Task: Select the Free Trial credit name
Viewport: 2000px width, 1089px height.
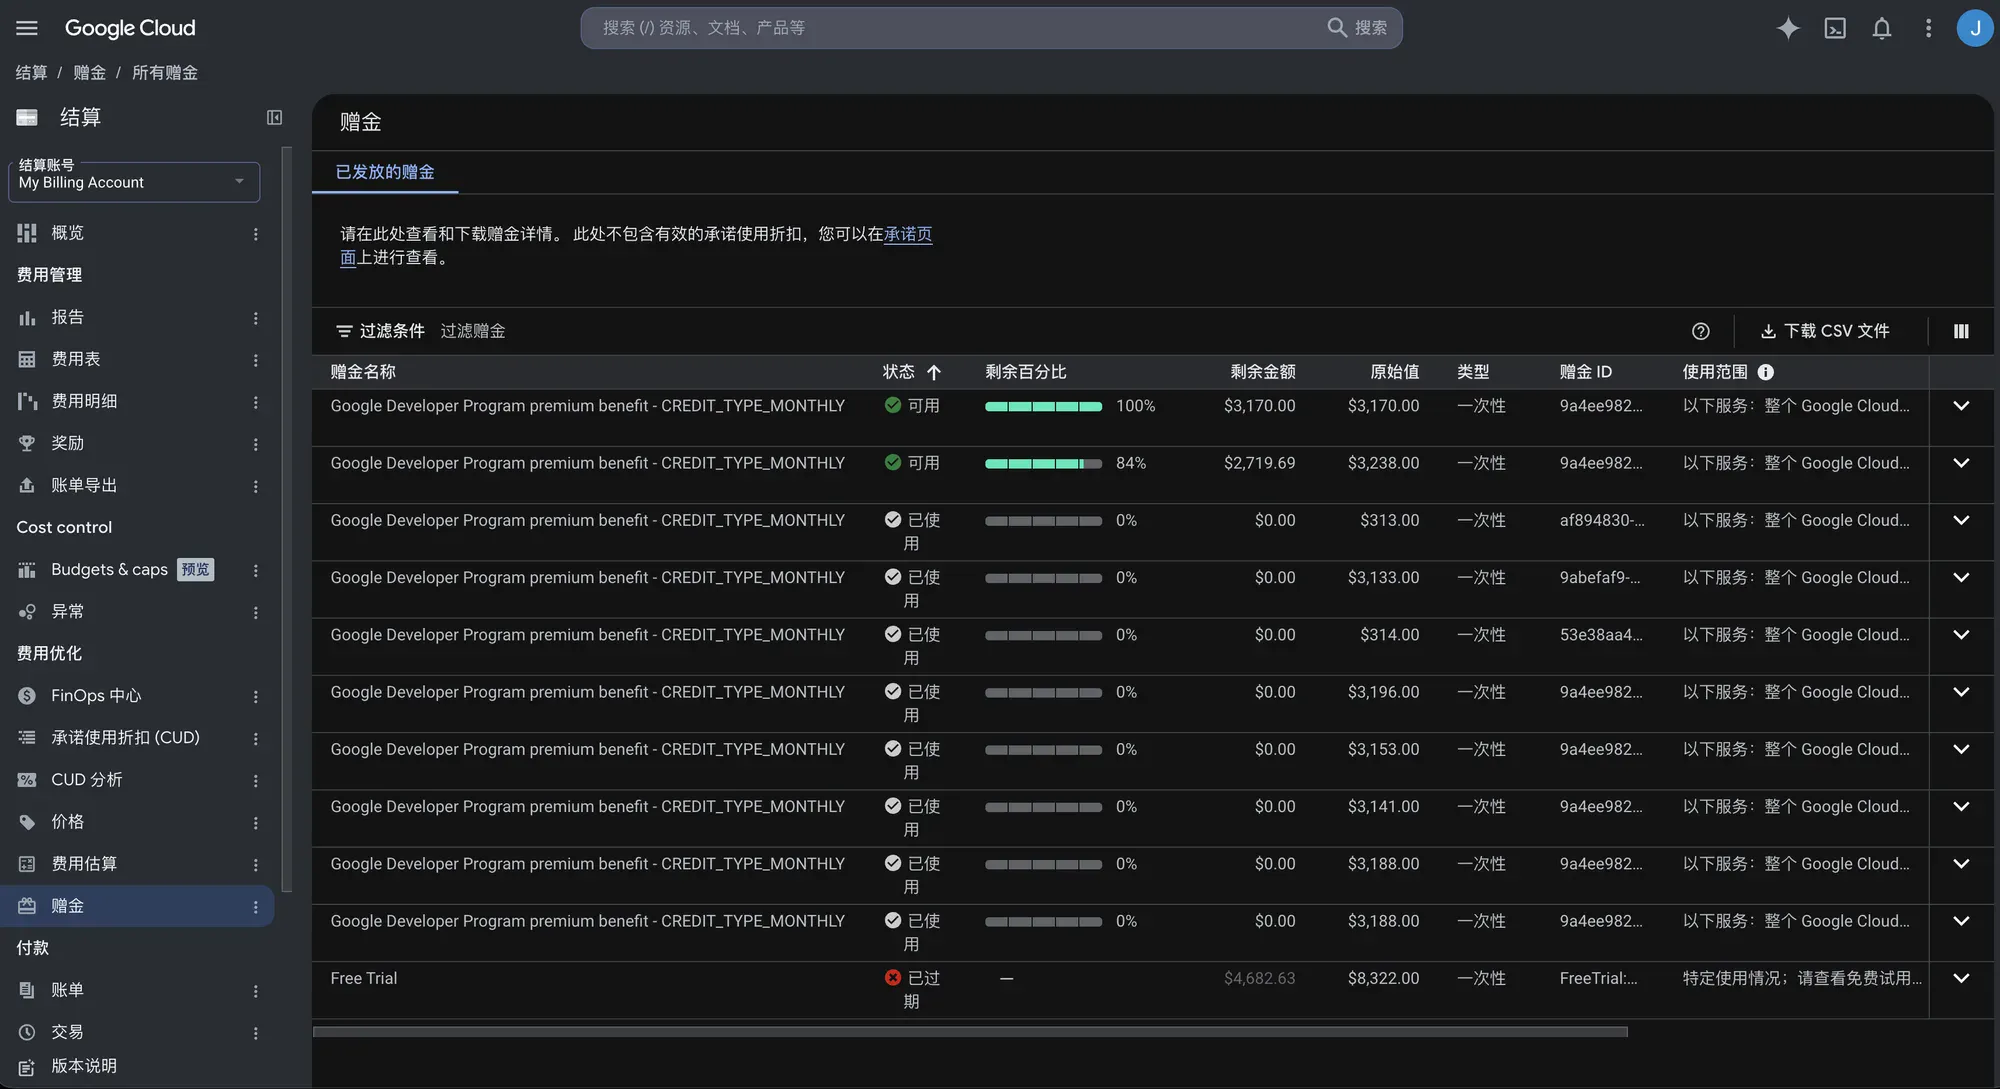Action: pos(364,978)
